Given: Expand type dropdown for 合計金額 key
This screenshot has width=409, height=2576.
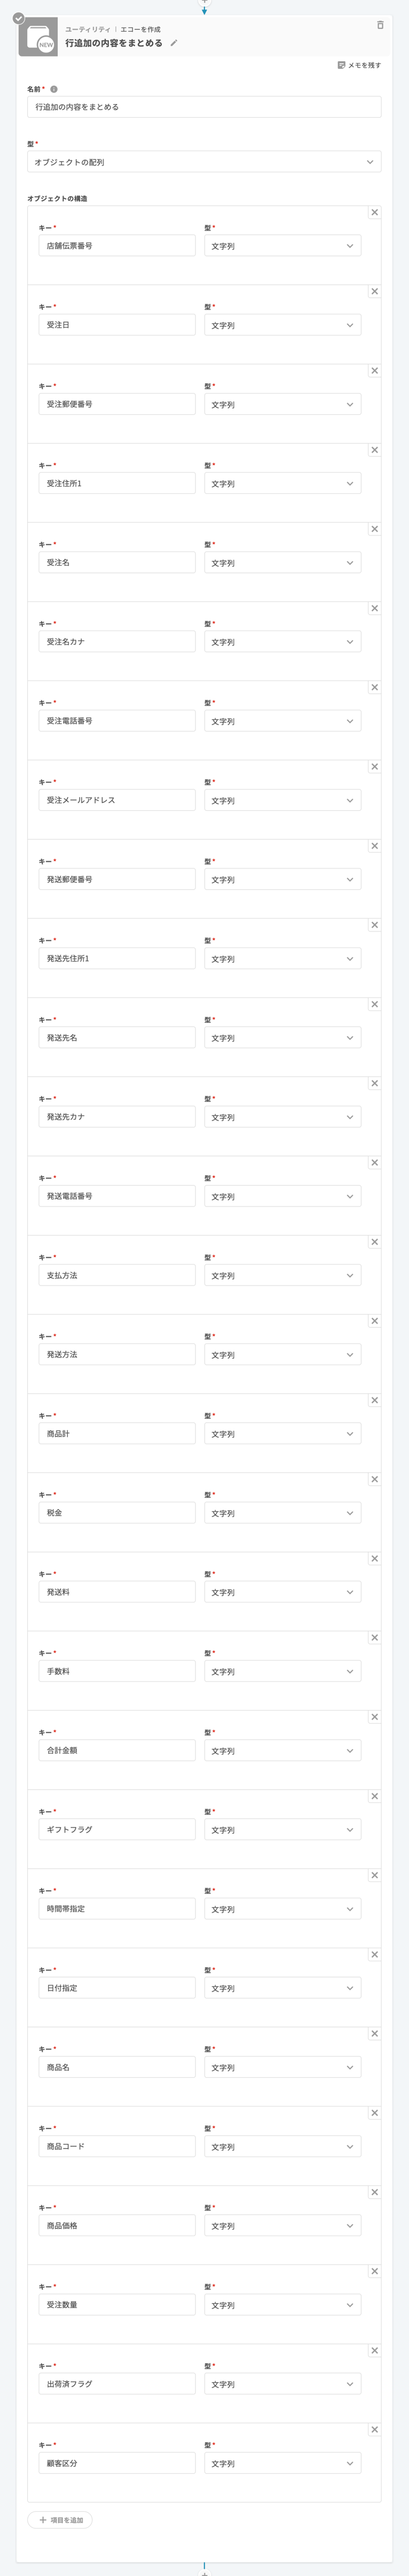Looking at the screenshot, I should [282, 1751].
